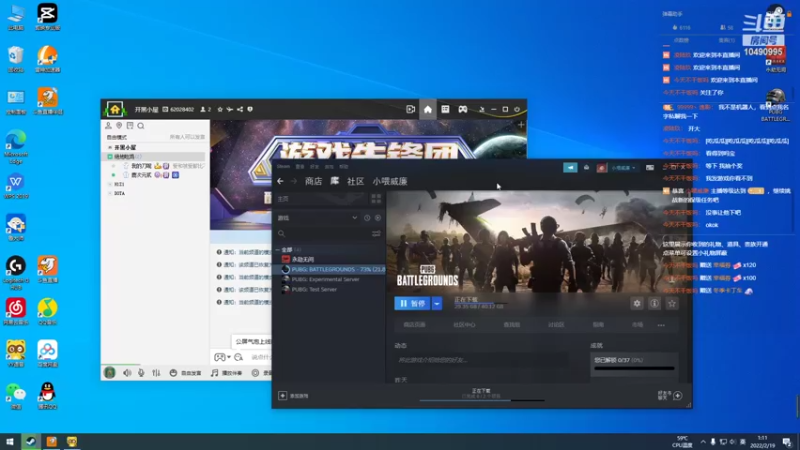
Task: Open PUBG game settings gear icon
Action: pos(637,304)
